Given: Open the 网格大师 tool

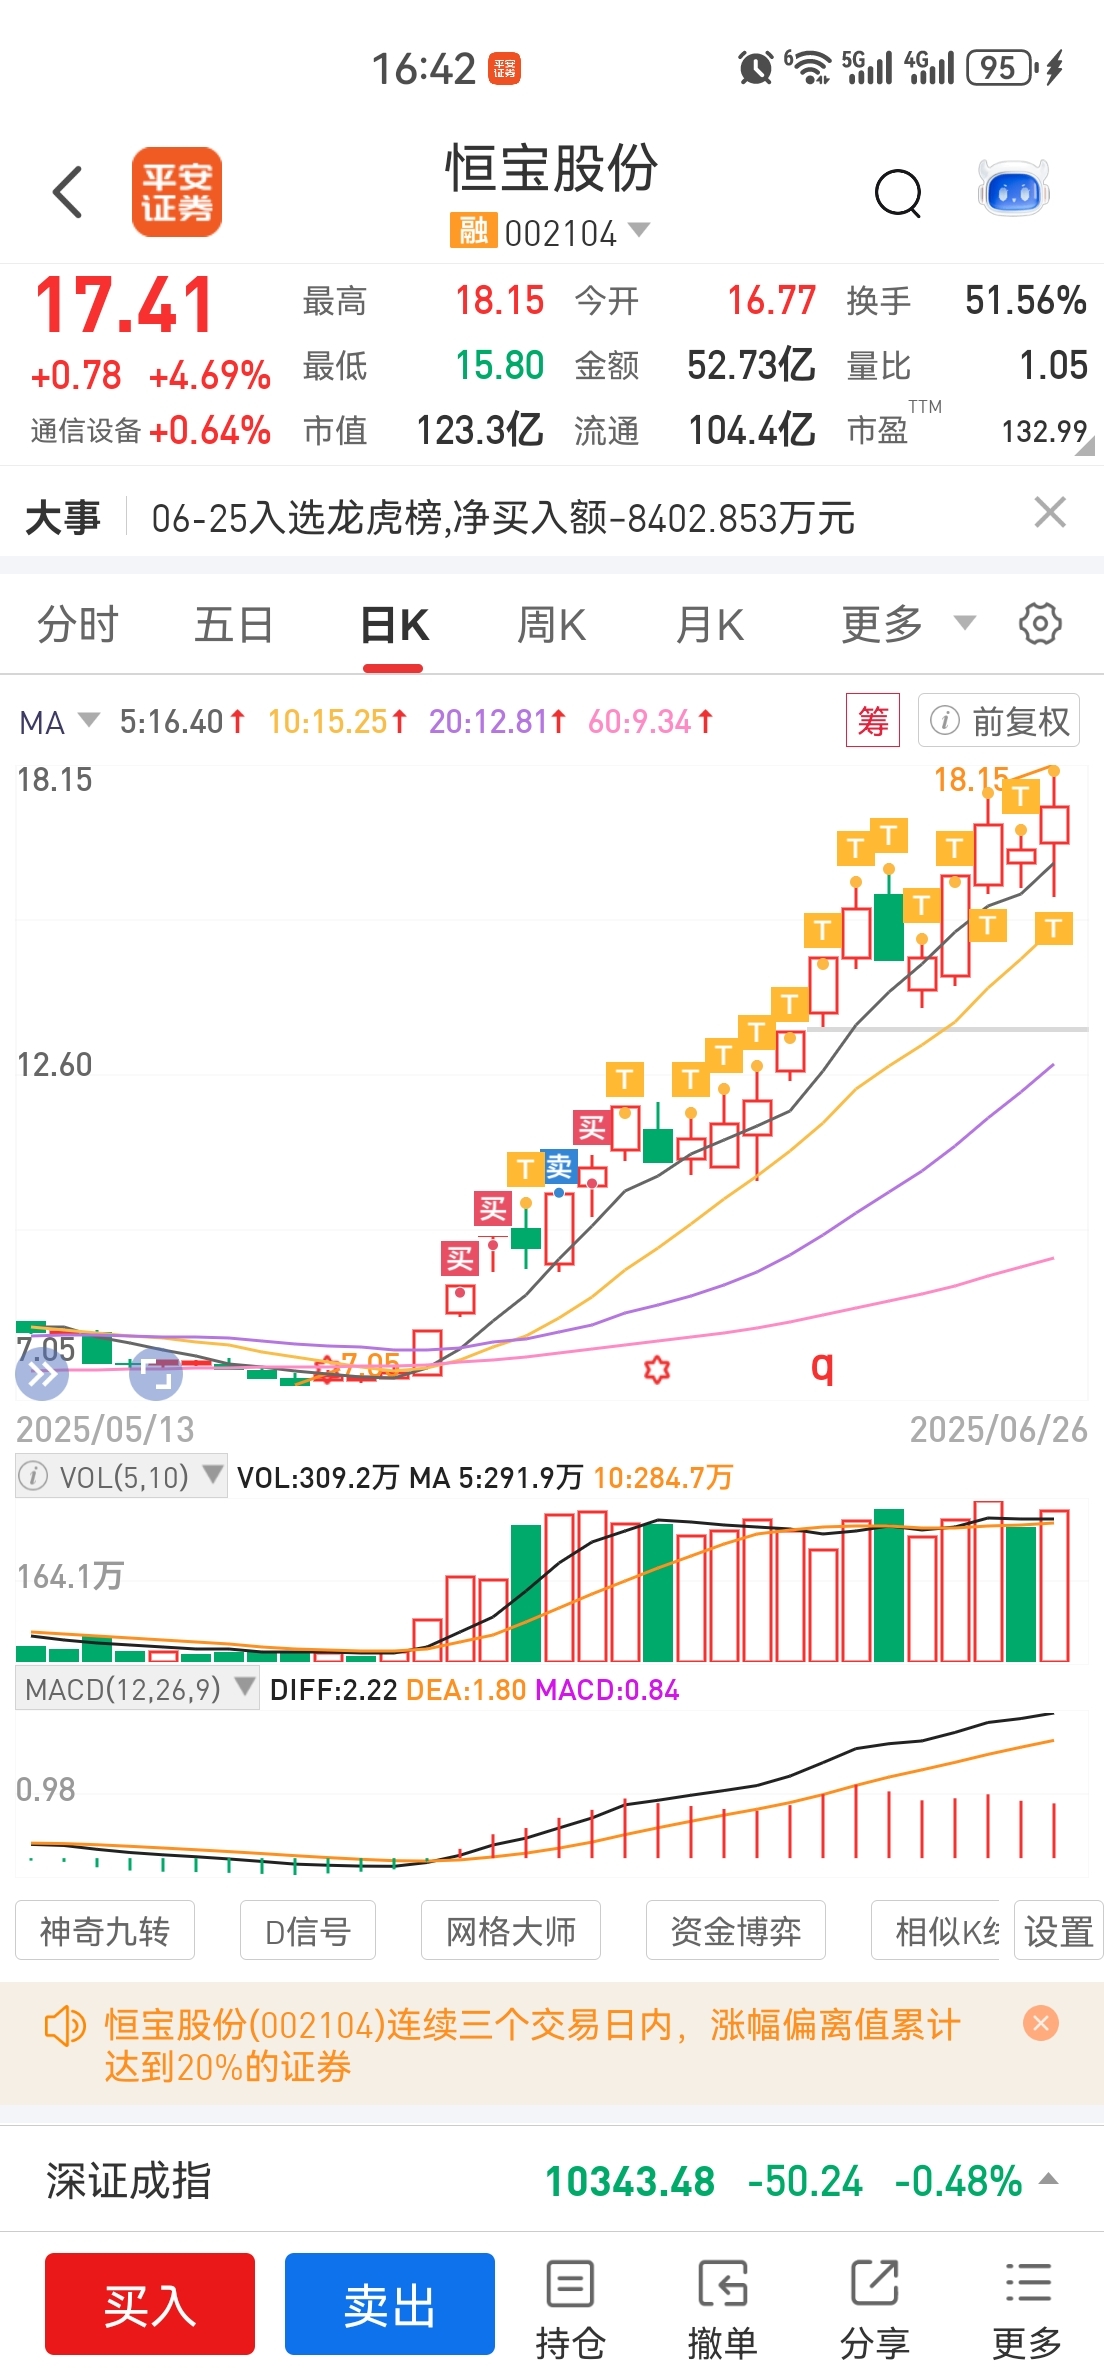Looking at the screenshot, I should tap(511, 1930).
